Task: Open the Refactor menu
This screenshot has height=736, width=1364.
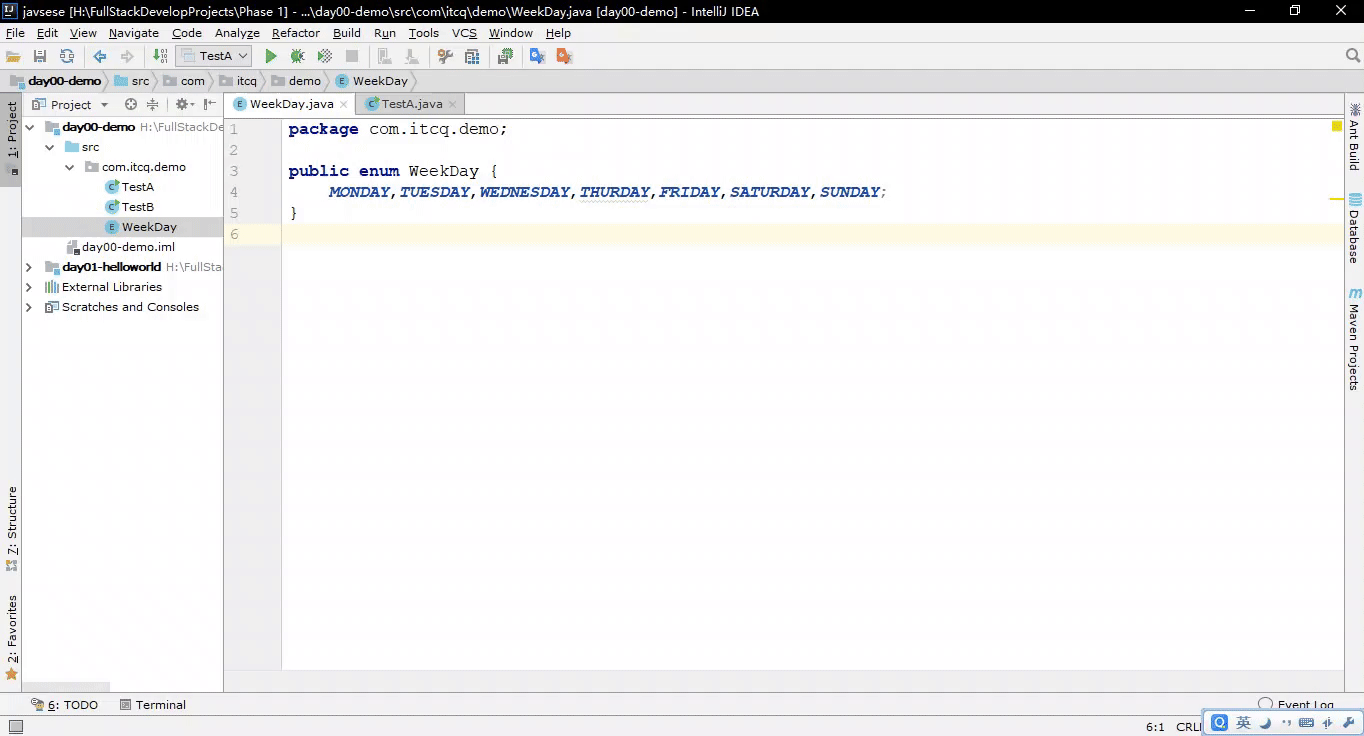Action: 296,33
